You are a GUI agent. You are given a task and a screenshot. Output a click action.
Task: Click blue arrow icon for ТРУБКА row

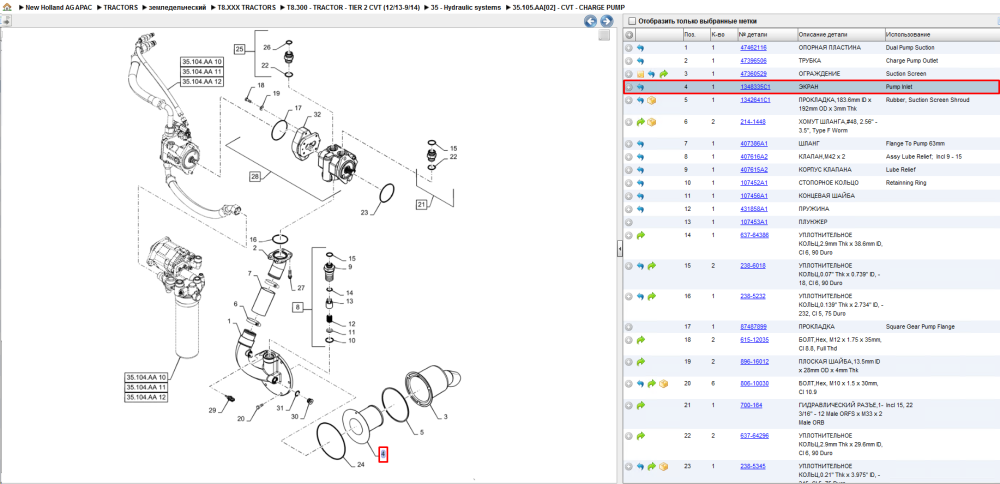[640, 61]
